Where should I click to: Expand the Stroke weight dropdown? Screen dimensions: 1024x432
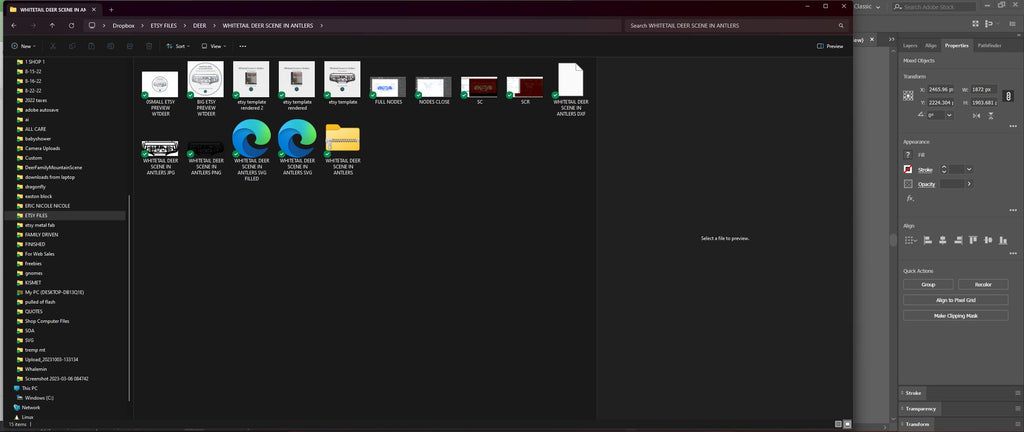(x=969, y=170)
